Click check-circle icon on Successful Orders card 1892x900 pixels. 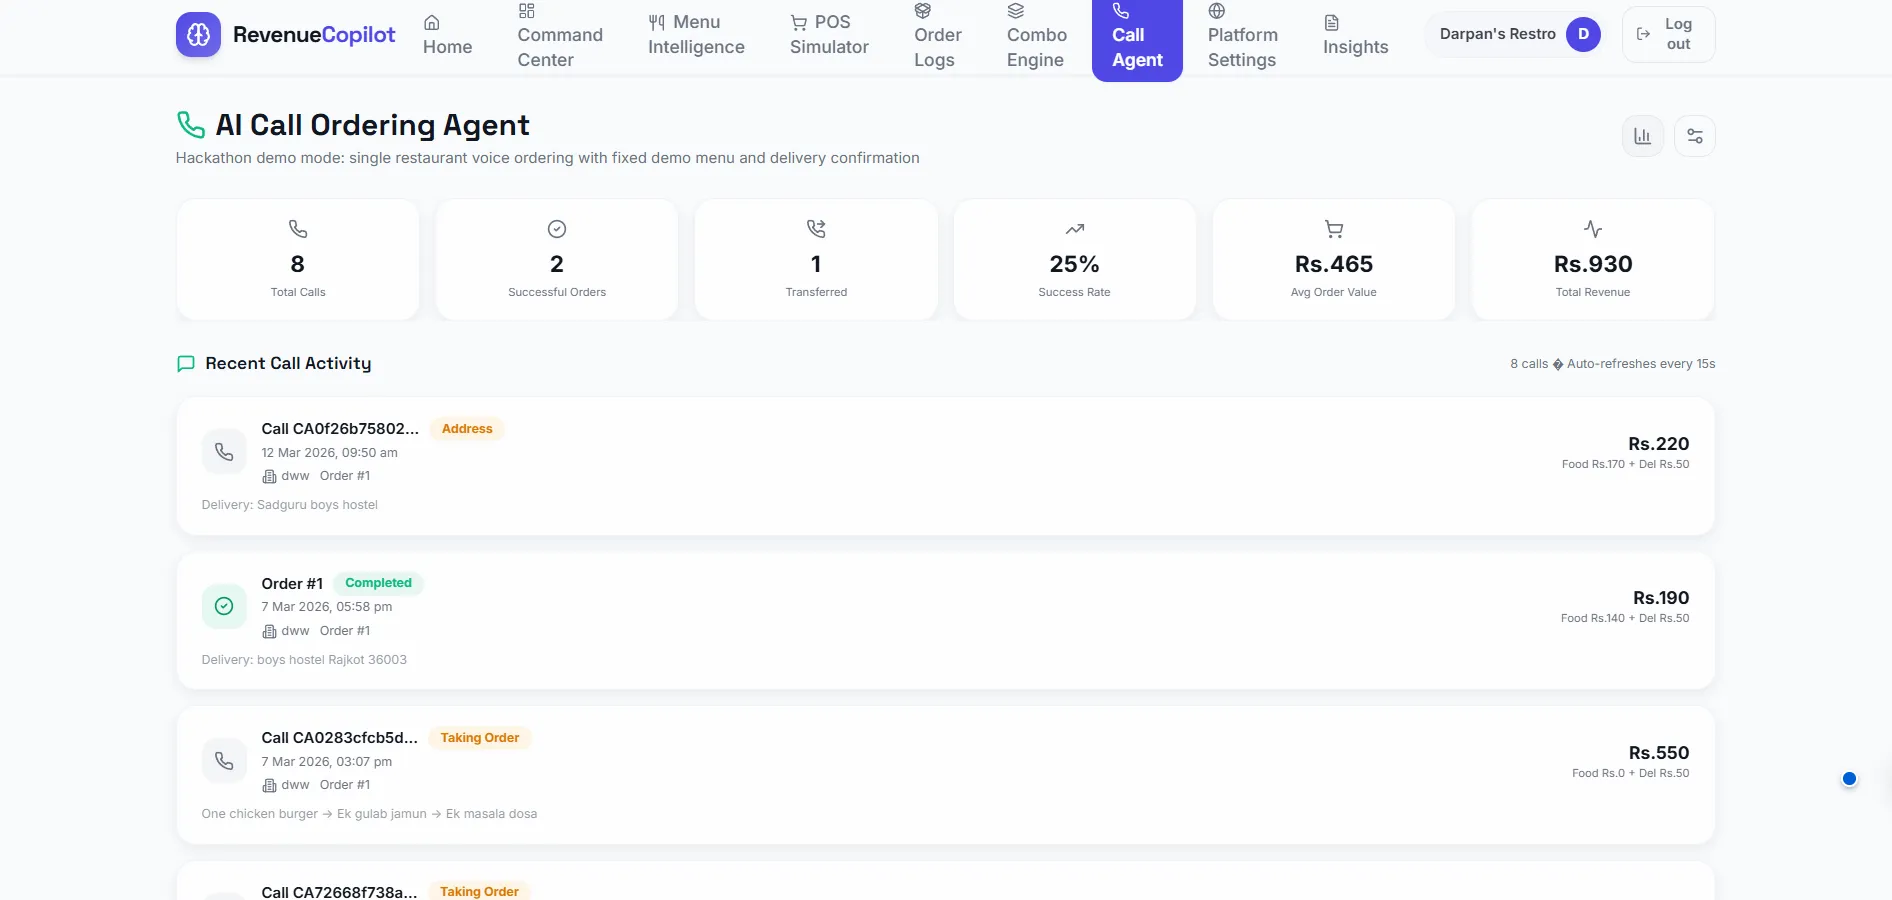coord(557,229)
